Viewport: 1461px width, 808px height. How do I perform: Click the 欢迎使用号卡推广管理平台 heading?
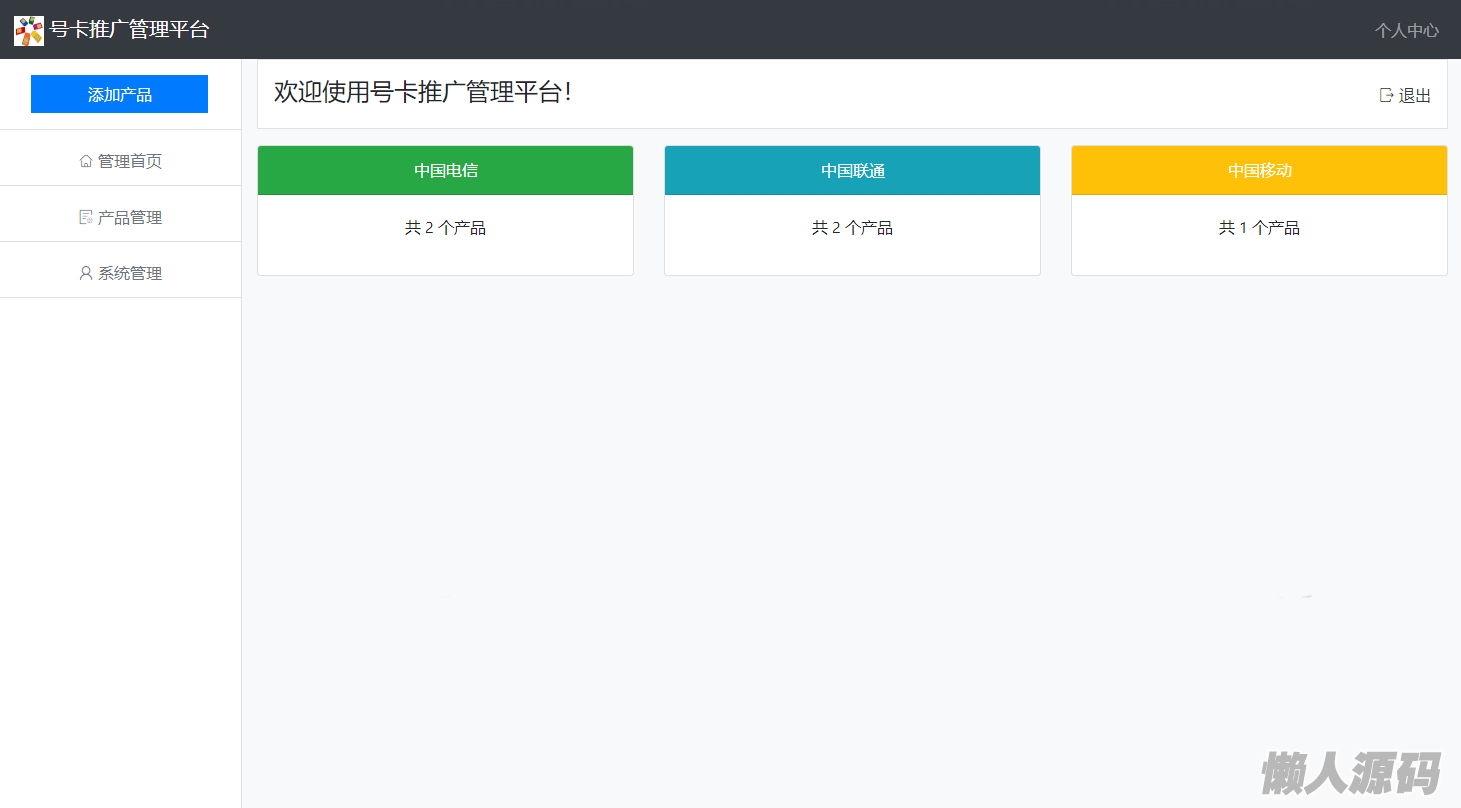[422, 92]
